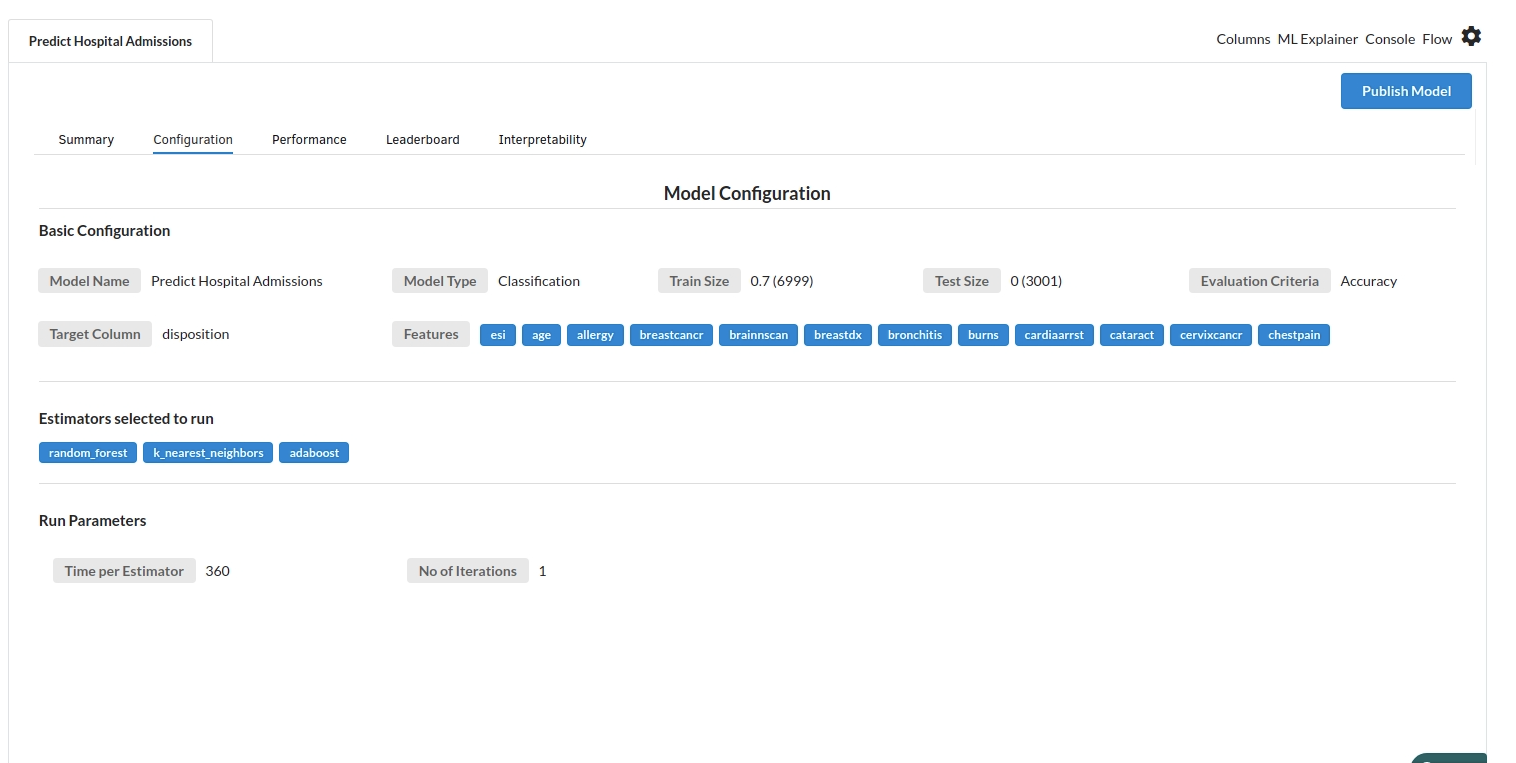
Task: Click the age feature tag
Action: point(541,335)
